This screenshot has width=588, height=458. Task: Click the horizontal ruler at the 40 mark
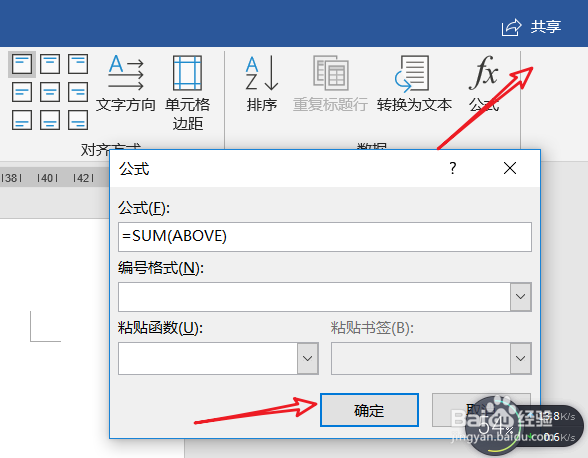tap(47, 178)
